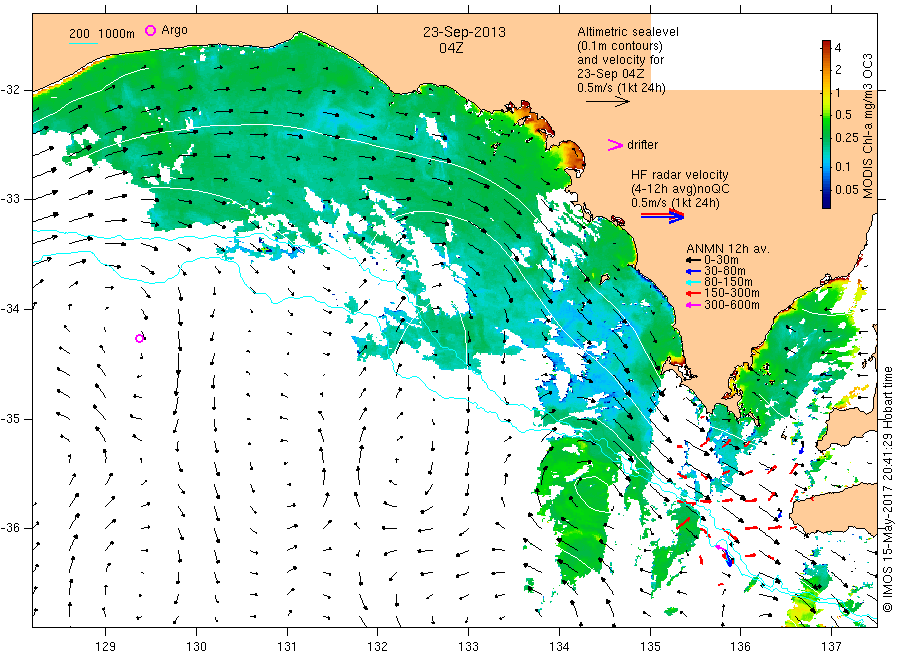This screenshot has height=660, width=900.
Task: Click the 'Altimetric sealevel' legend text
Action: pos(628,32)
